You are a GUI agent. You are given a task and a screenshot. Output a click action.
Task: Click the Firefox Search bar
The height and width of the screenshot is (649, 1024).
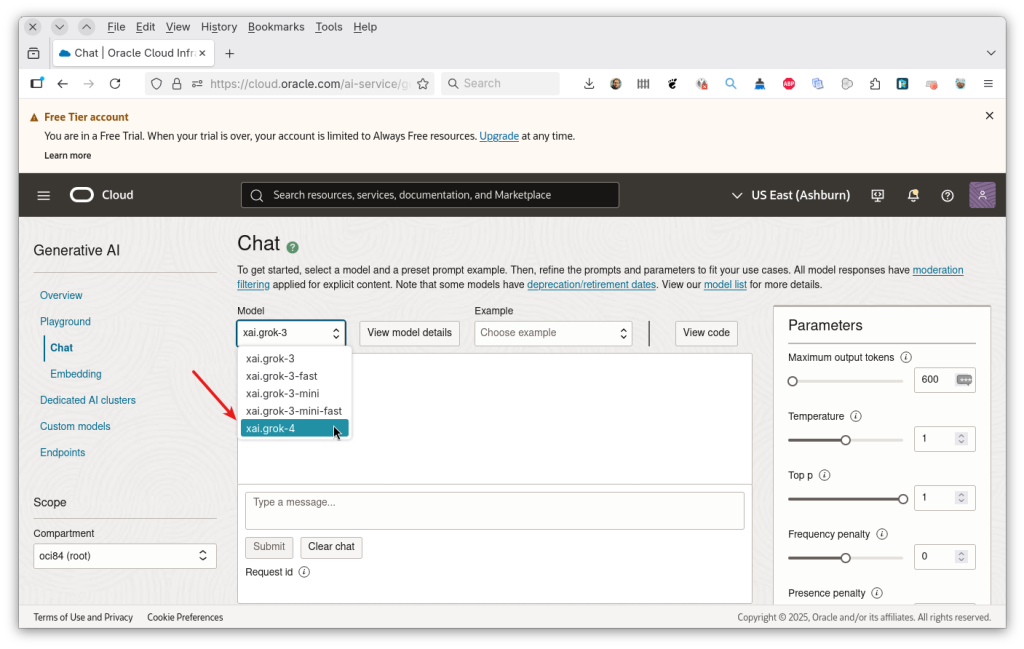(x=500, y=84)
